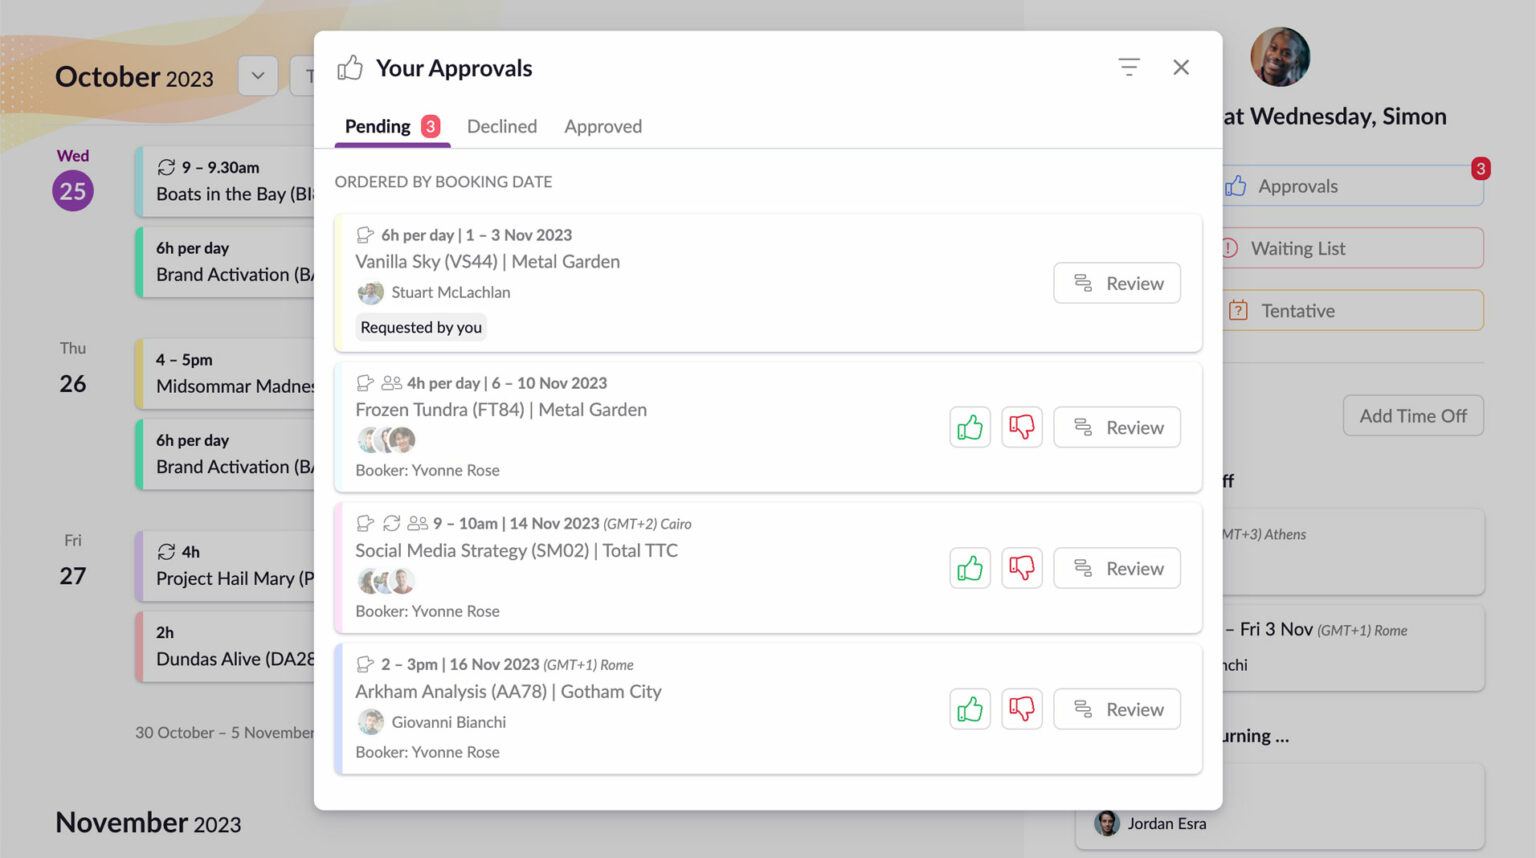Review the Arkham Analysis booking

1116,709
